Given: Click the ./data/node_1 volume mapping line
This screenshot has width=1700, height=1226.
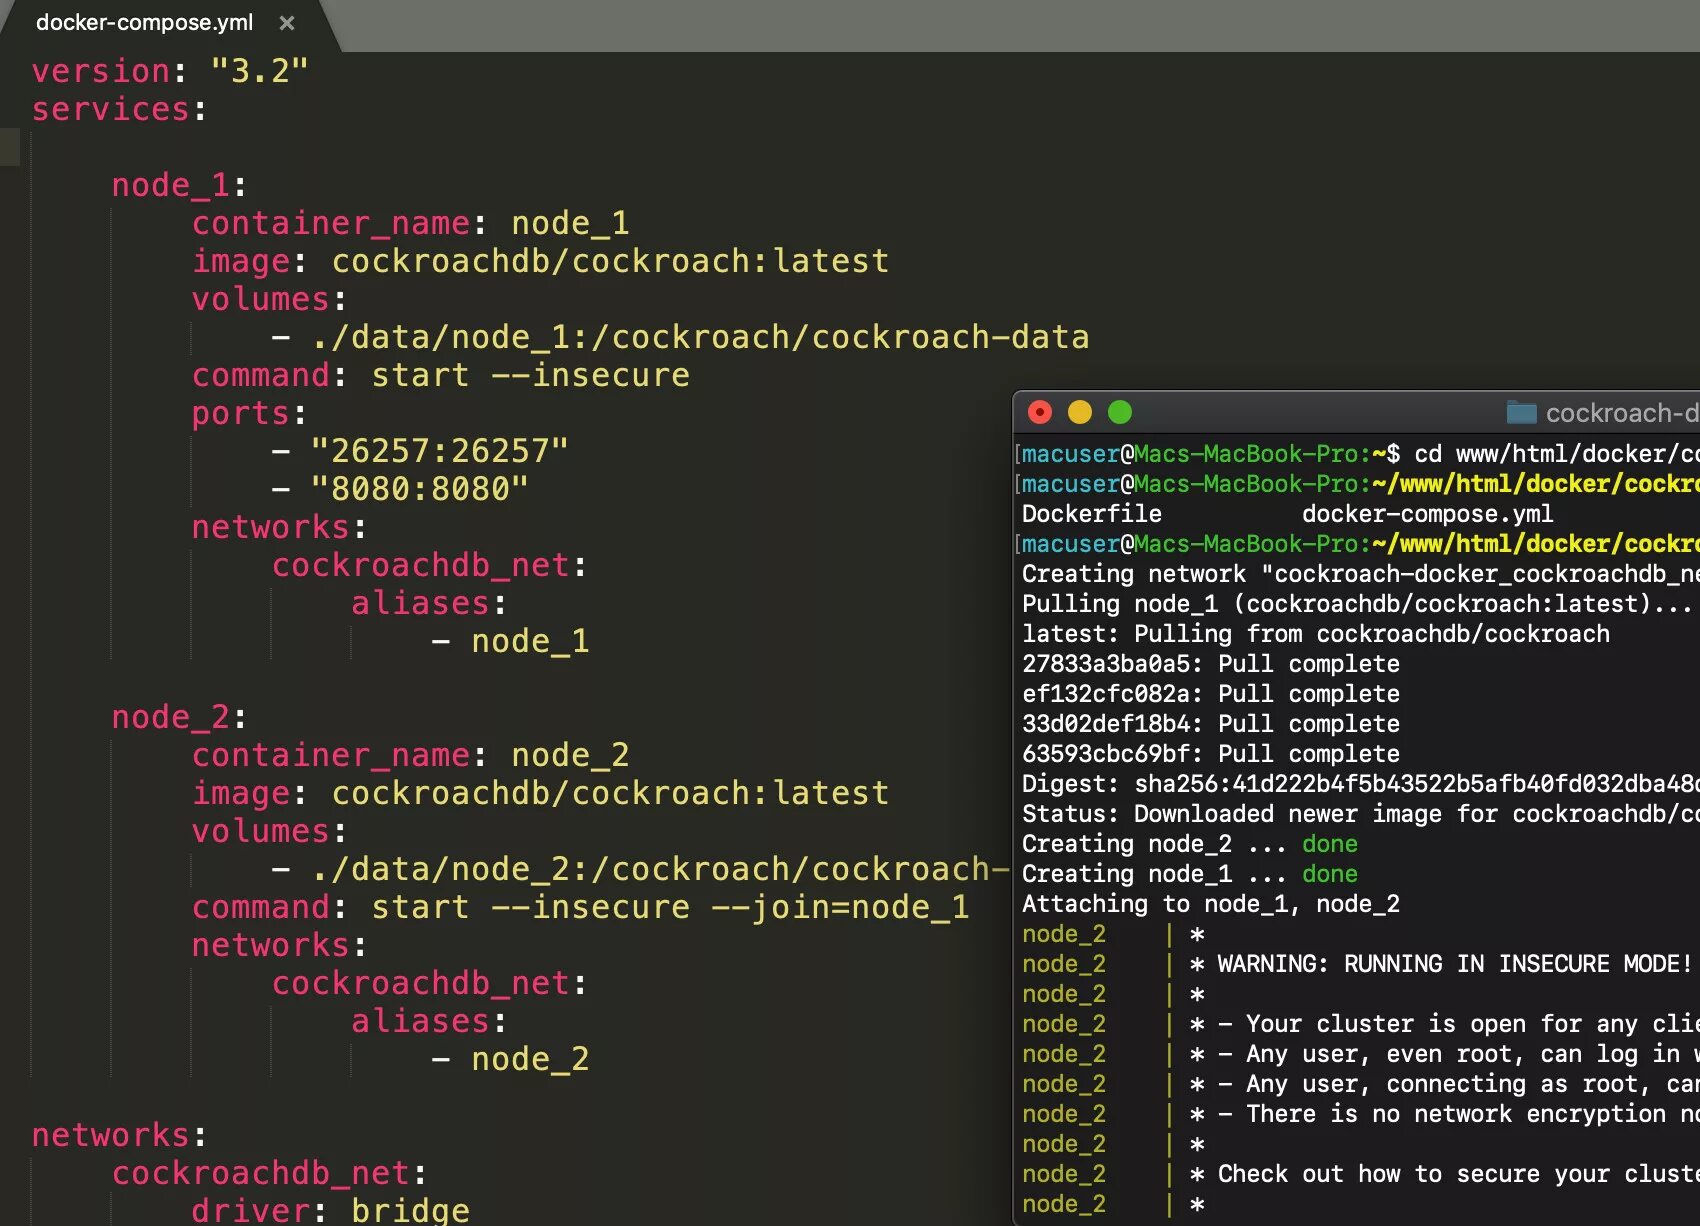Looking at the screenshot, I should (x=681, y=337).
